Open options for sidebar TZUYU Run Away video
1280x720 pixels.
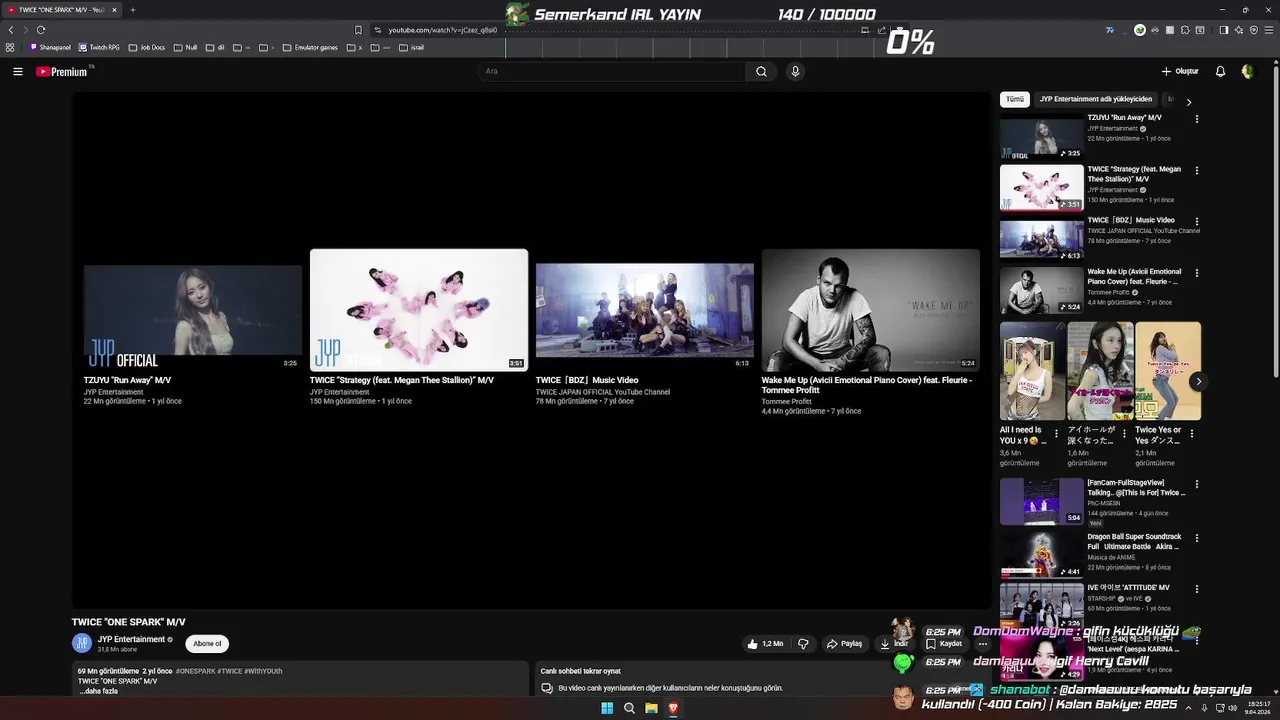point(1196,119)
